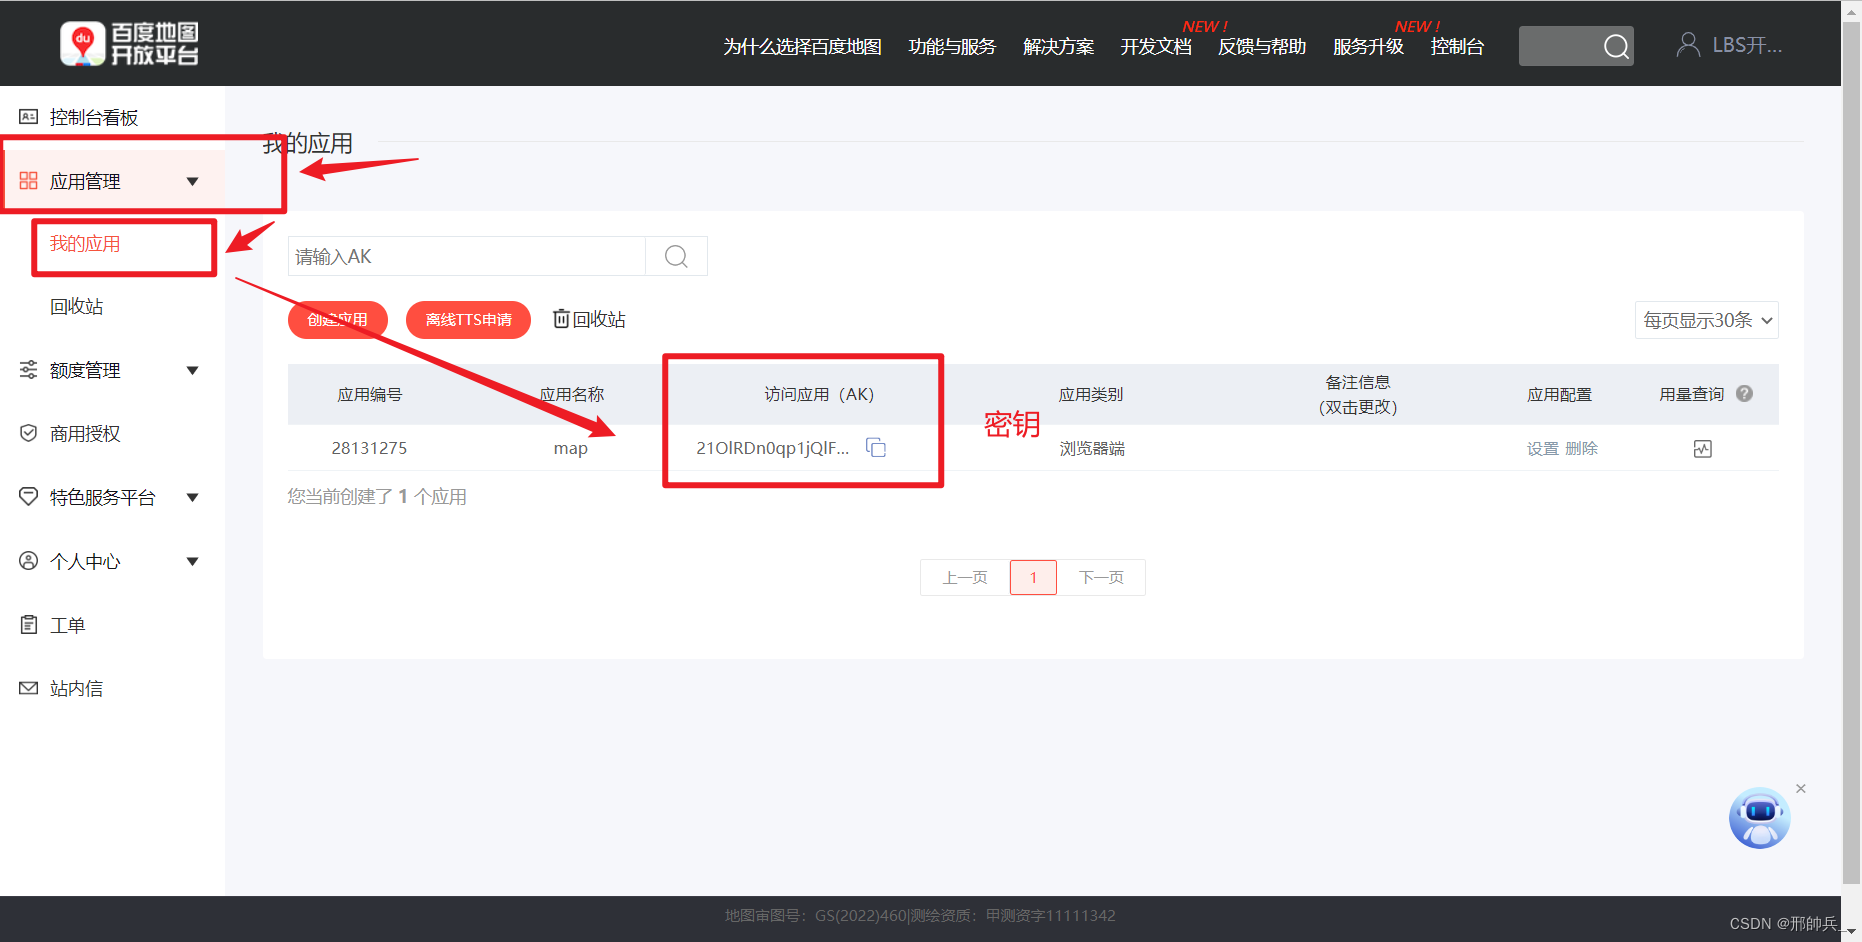1862x942 pixels.
Task: Open 工单 sidebar item
Action: 67,625
